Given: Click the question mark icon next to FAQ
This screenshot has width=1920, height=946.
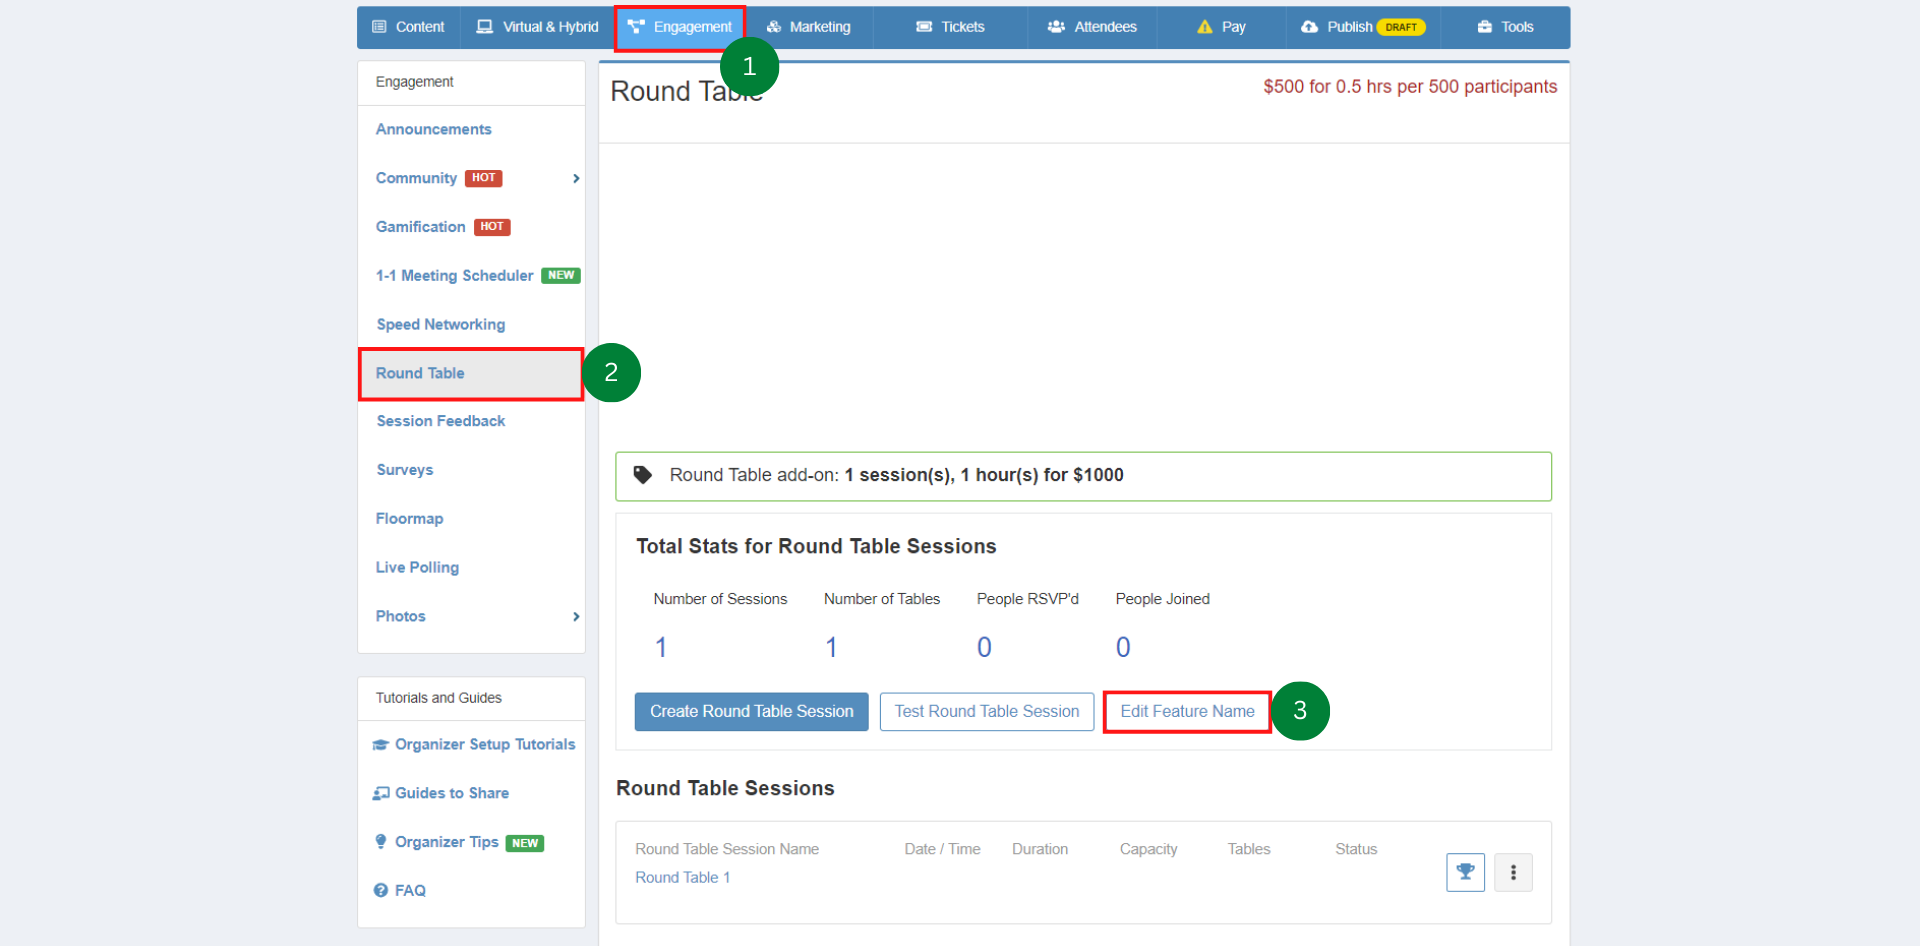Looking at the screenshot, I should (381, 890).
